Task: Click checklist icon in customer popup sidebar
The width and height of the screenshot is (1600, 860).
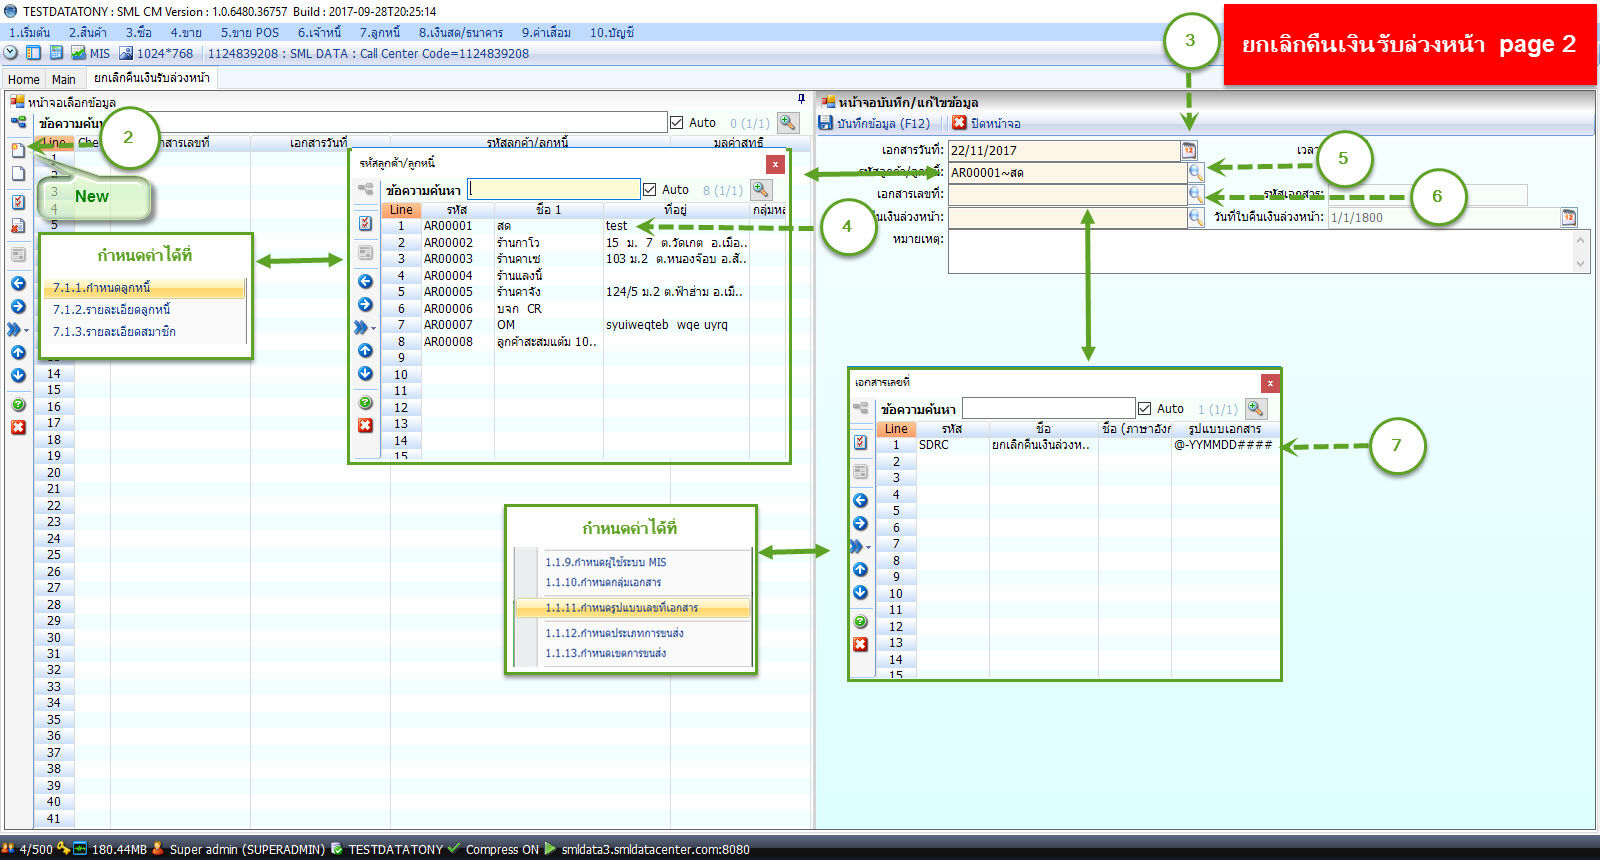Action: click(365, 224)
